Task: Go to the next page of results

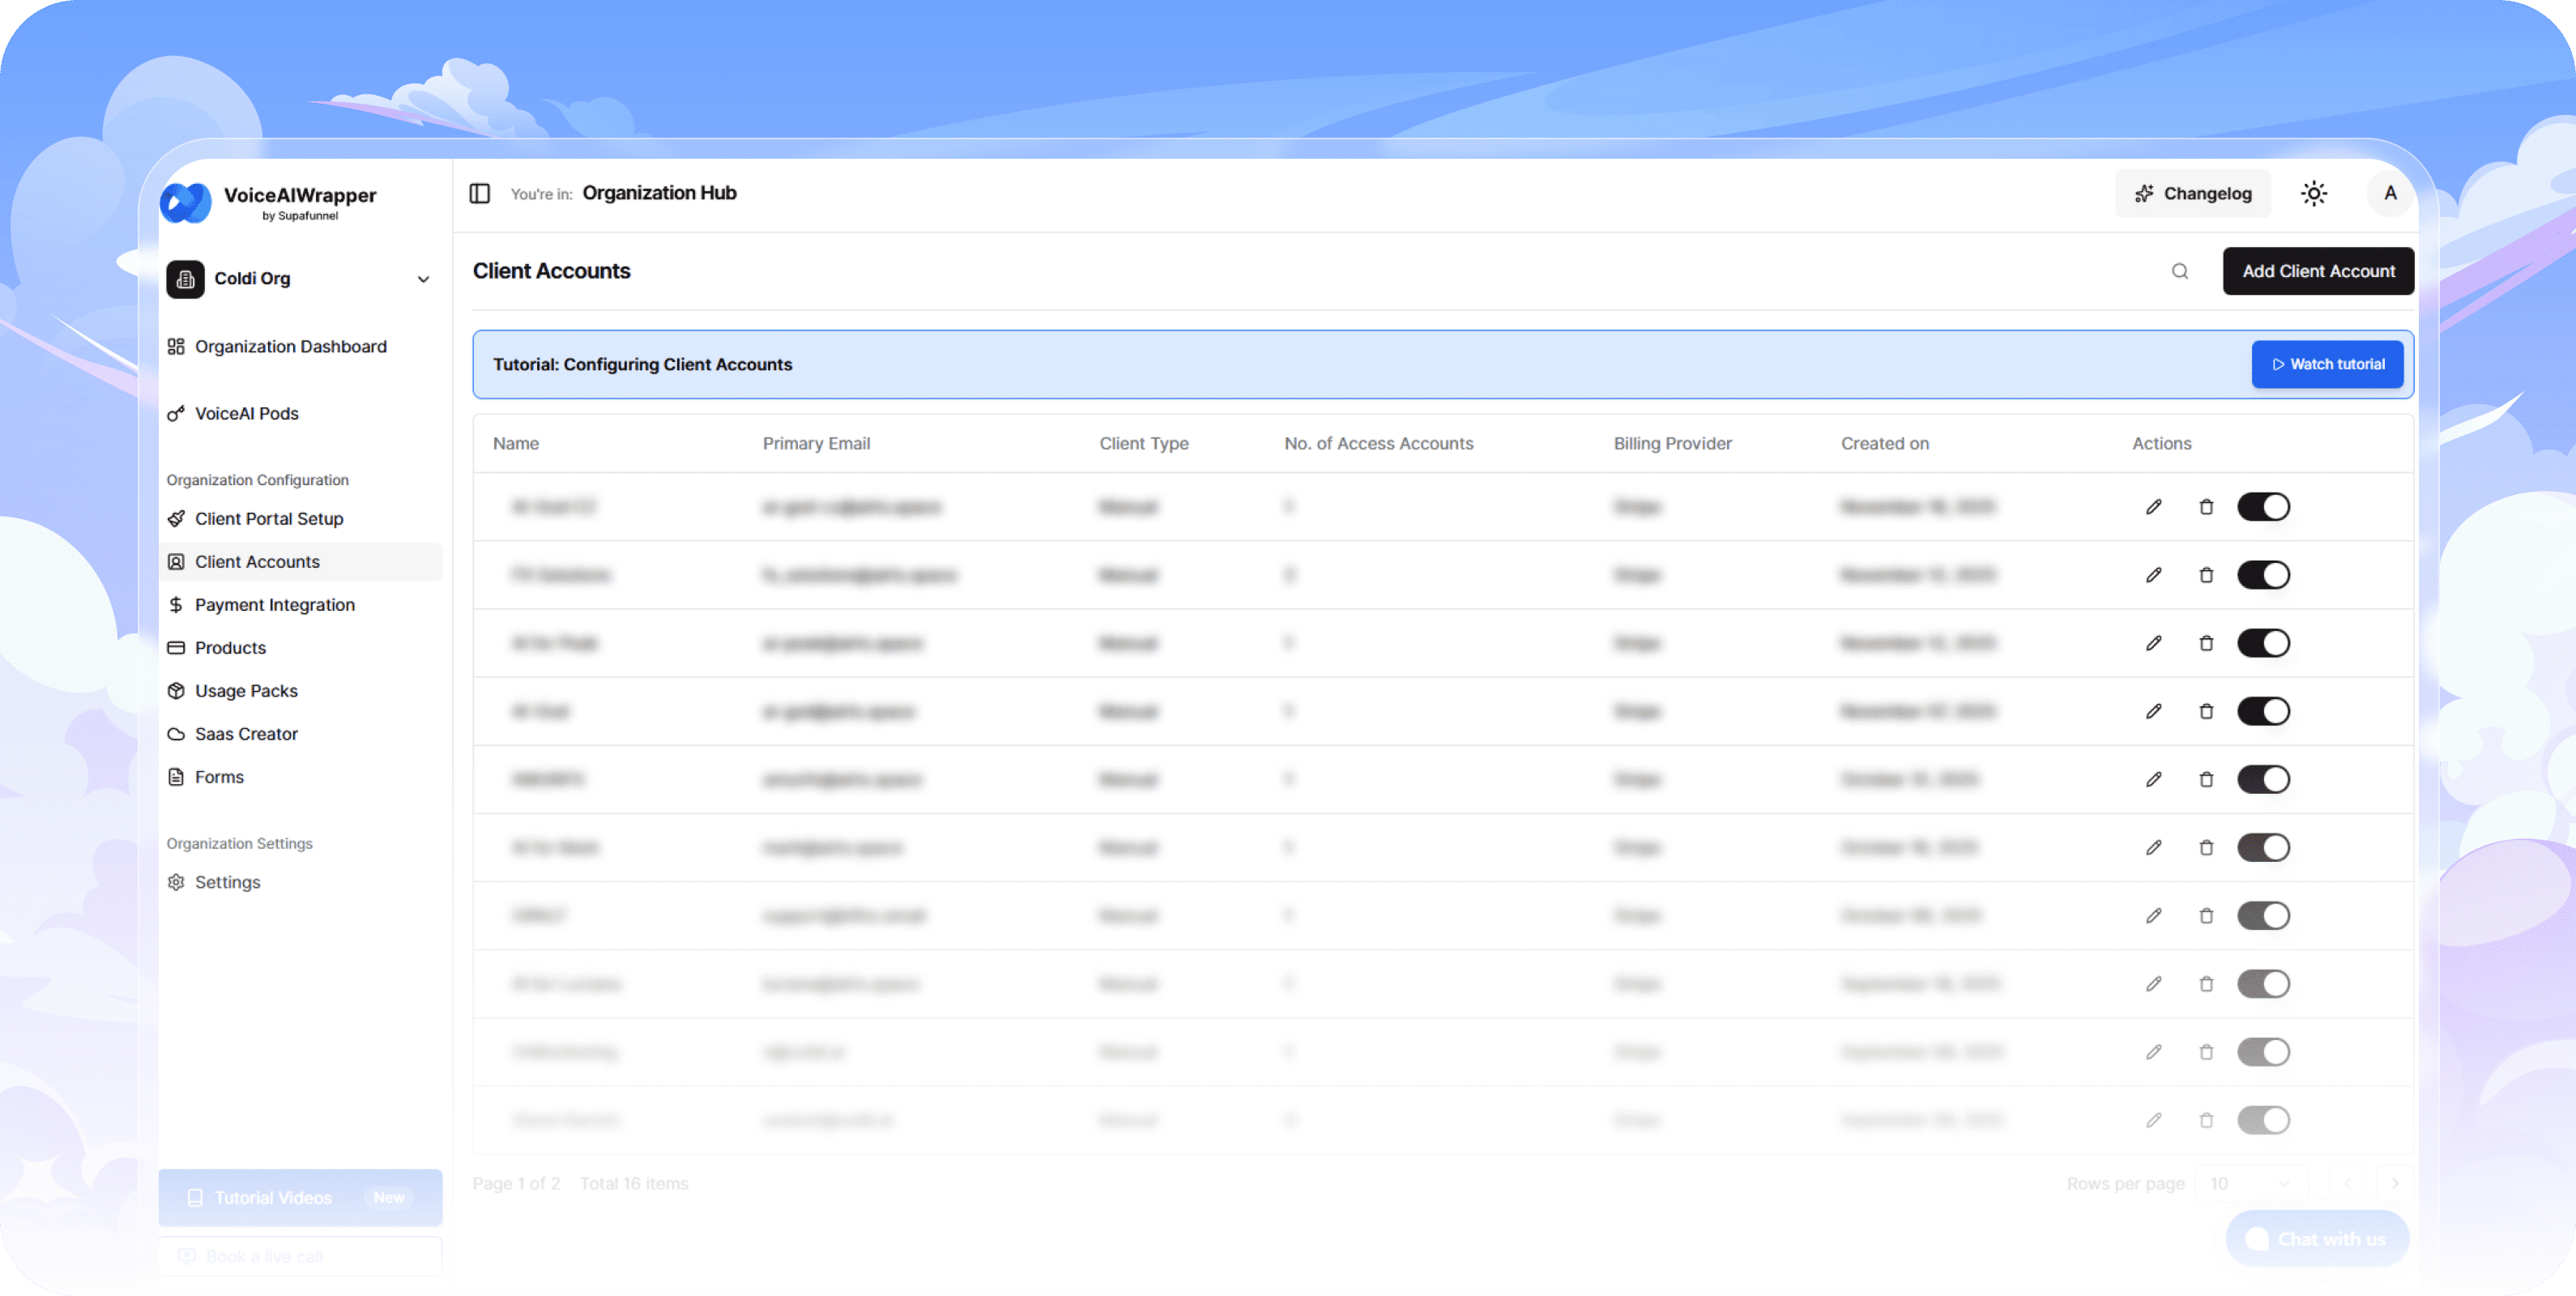Action: point(2396,1183)
